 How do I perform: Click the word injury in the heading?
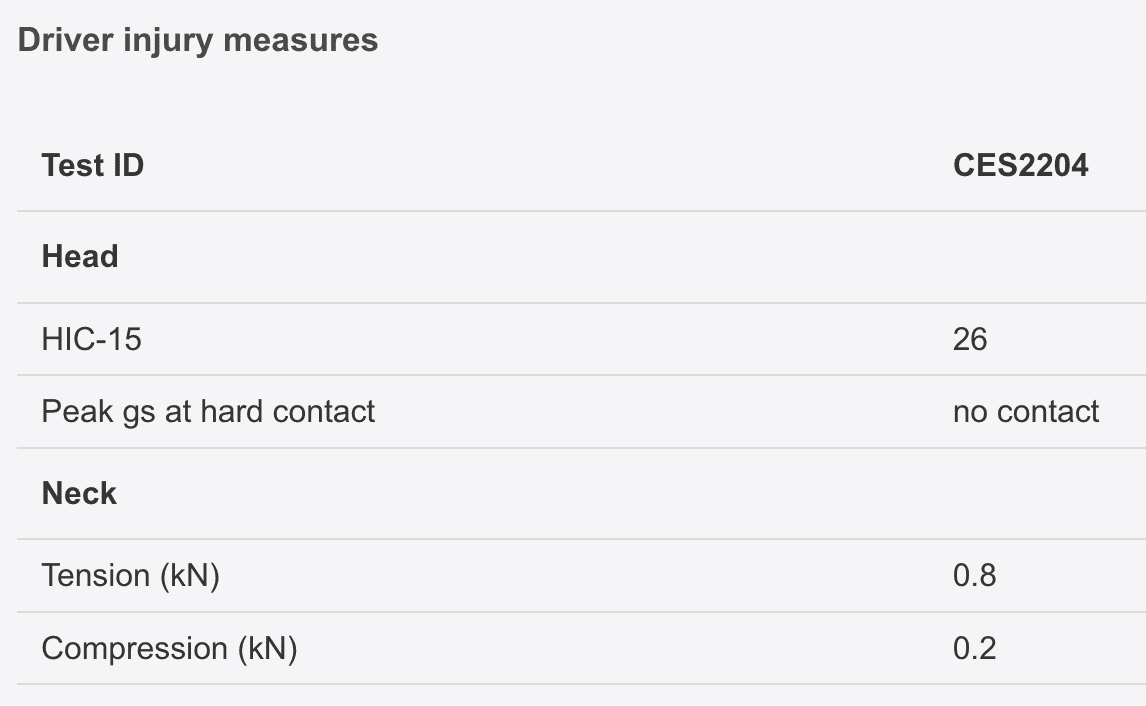tap(168, 41)
